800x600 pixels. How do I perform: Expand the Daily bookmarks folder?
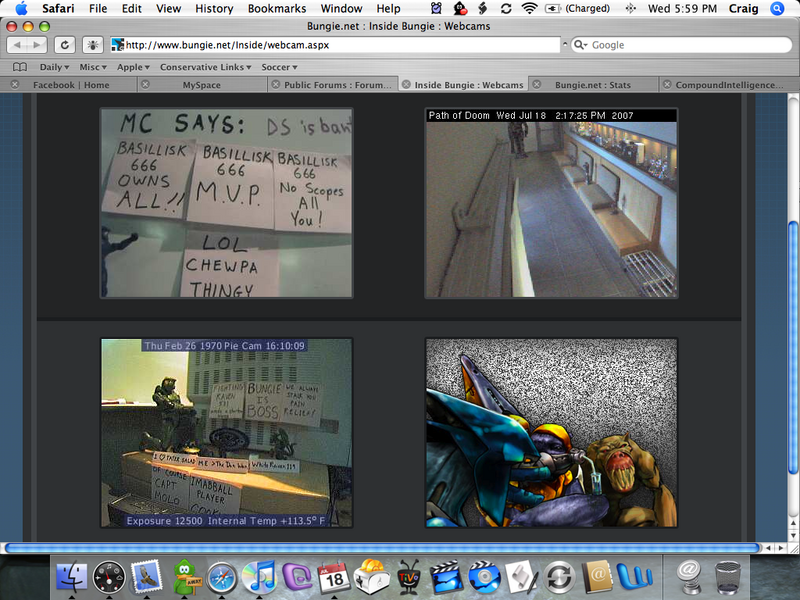tap(54, 67)
